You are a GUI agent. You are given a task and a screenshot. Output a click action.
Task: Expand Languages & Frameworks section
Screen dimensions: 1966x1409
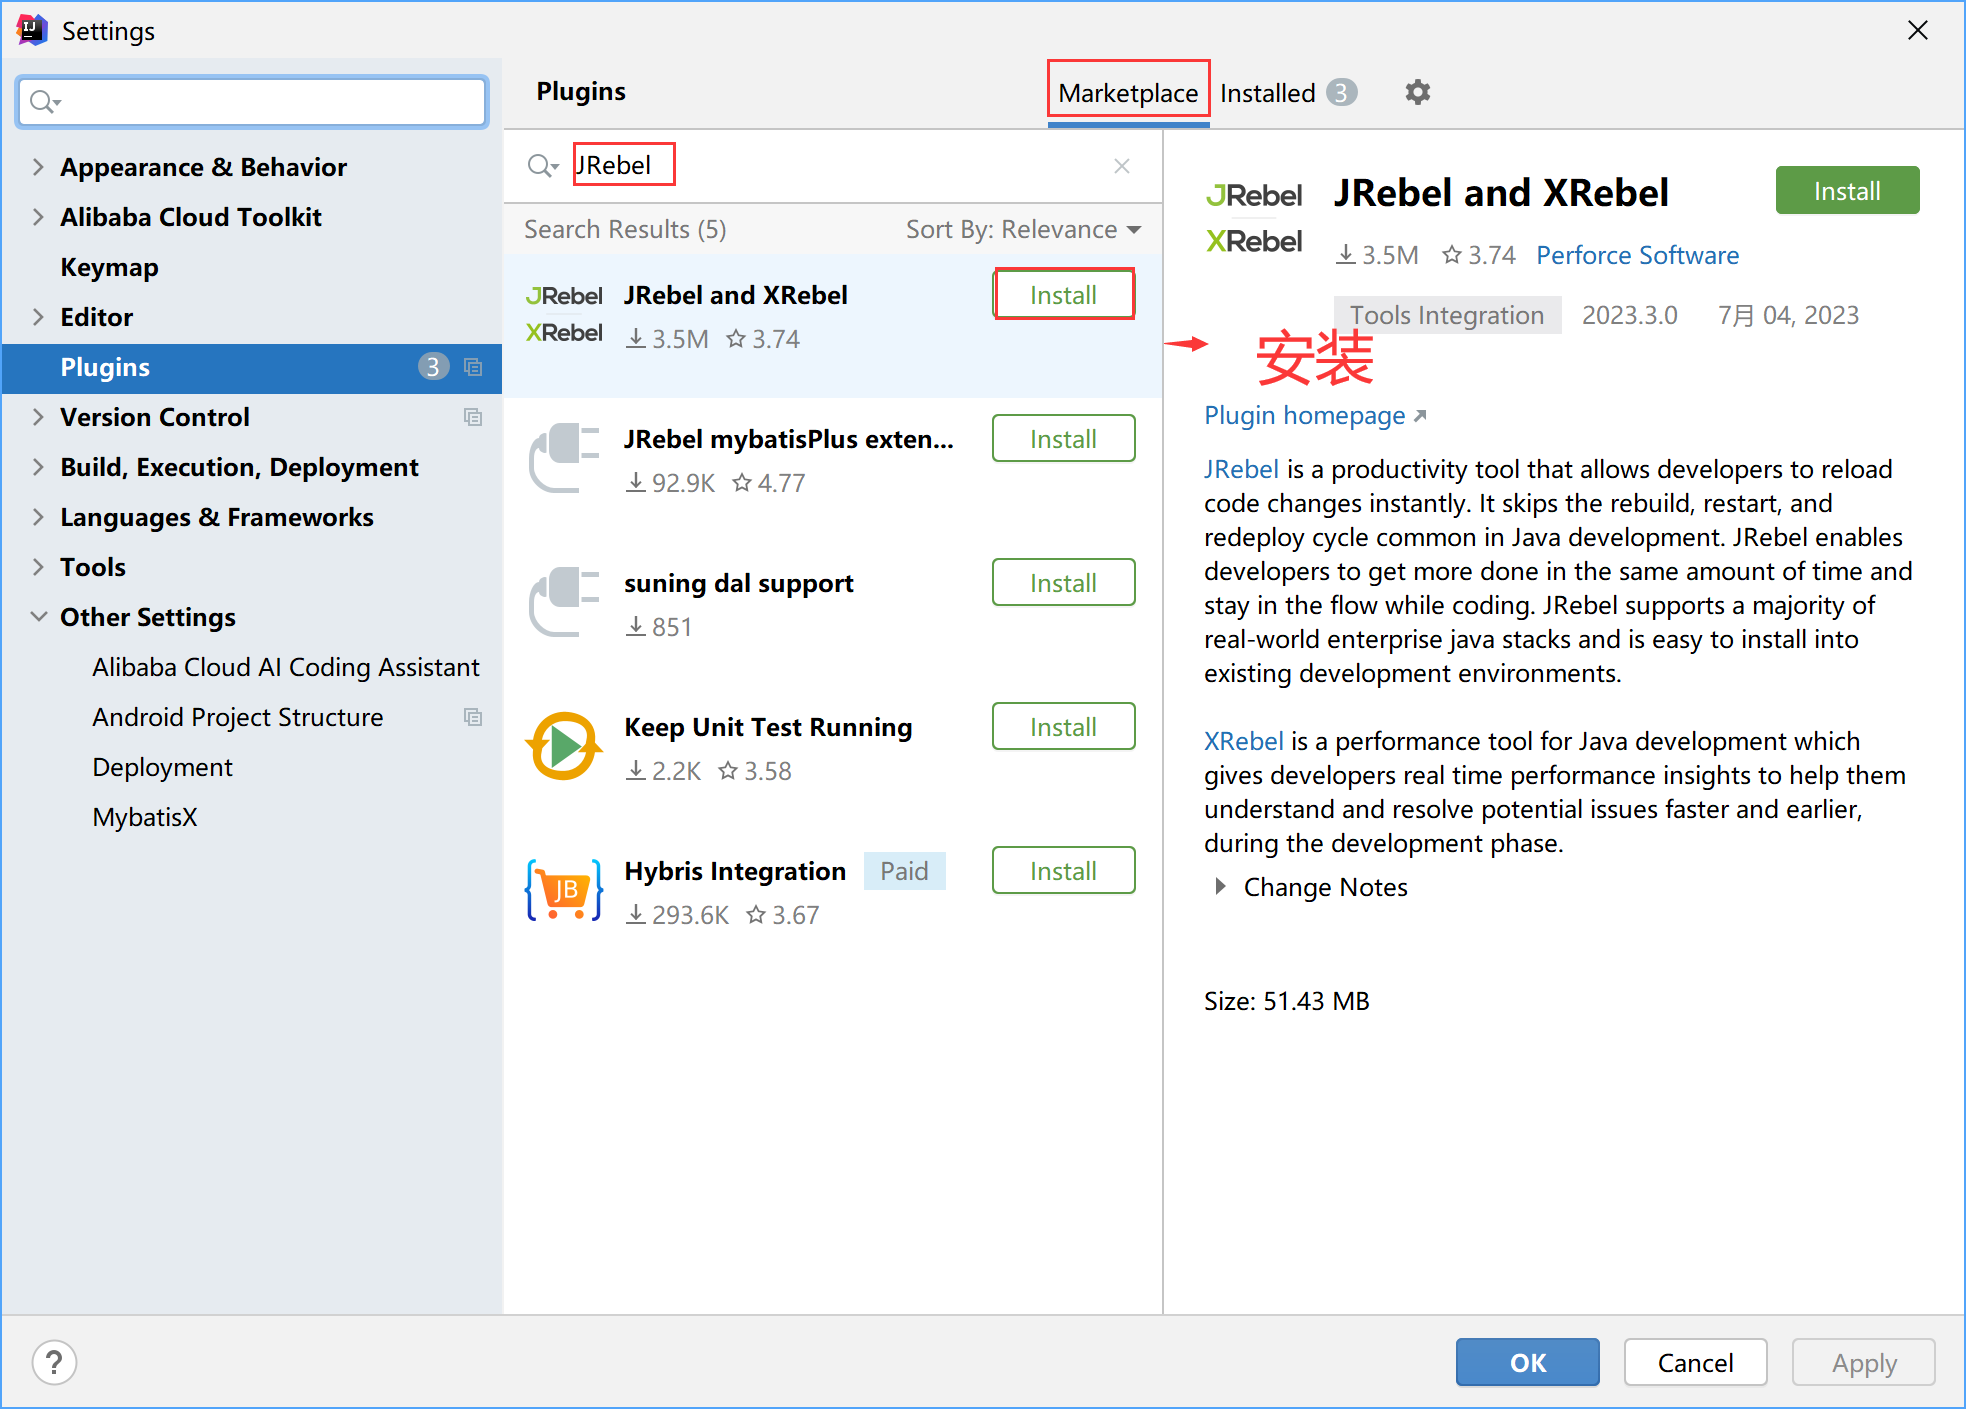(x=38, y=517)
